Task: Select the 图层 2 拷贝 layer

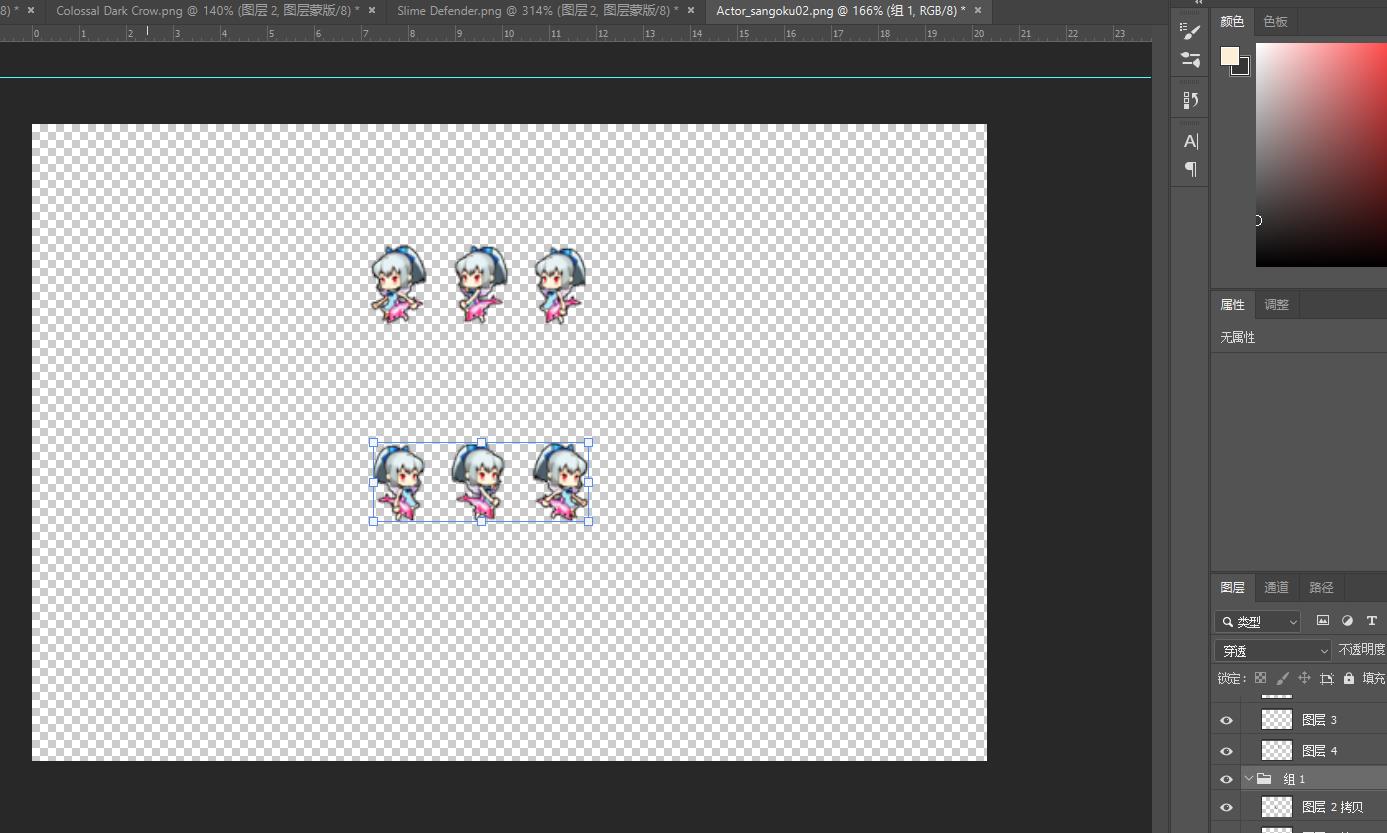Action: (1299, 807)
